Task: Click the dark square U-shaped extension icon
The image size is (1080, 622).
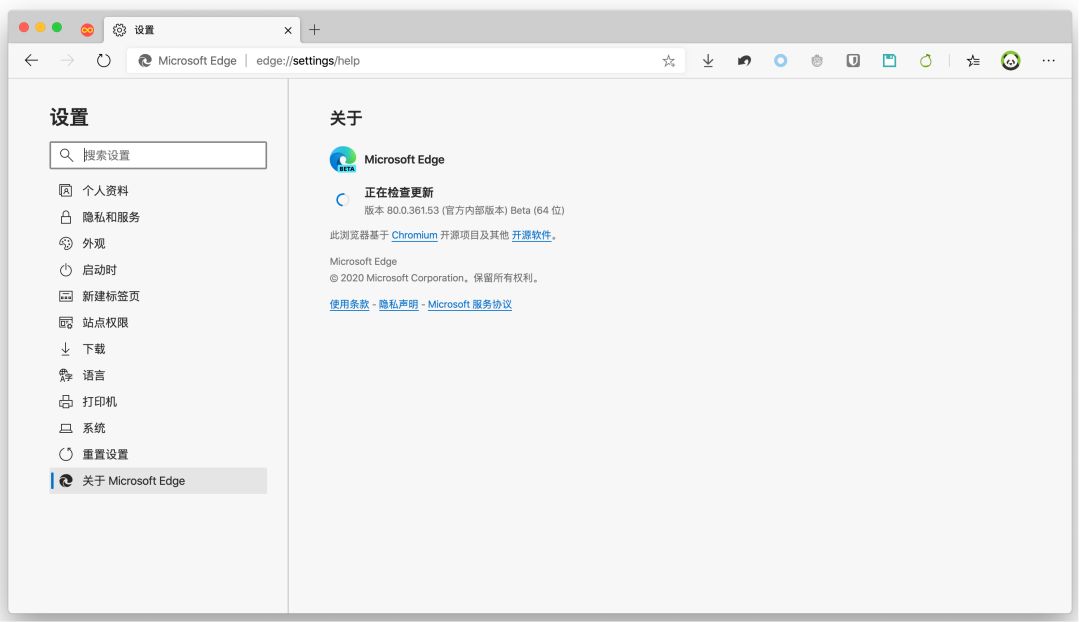Action: [x=853, y=61]
